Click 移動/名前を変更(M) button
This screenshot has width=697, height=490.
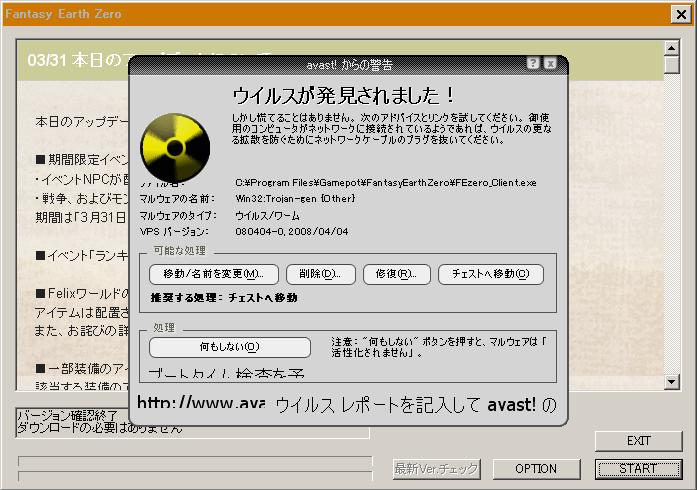pos(214,274)
